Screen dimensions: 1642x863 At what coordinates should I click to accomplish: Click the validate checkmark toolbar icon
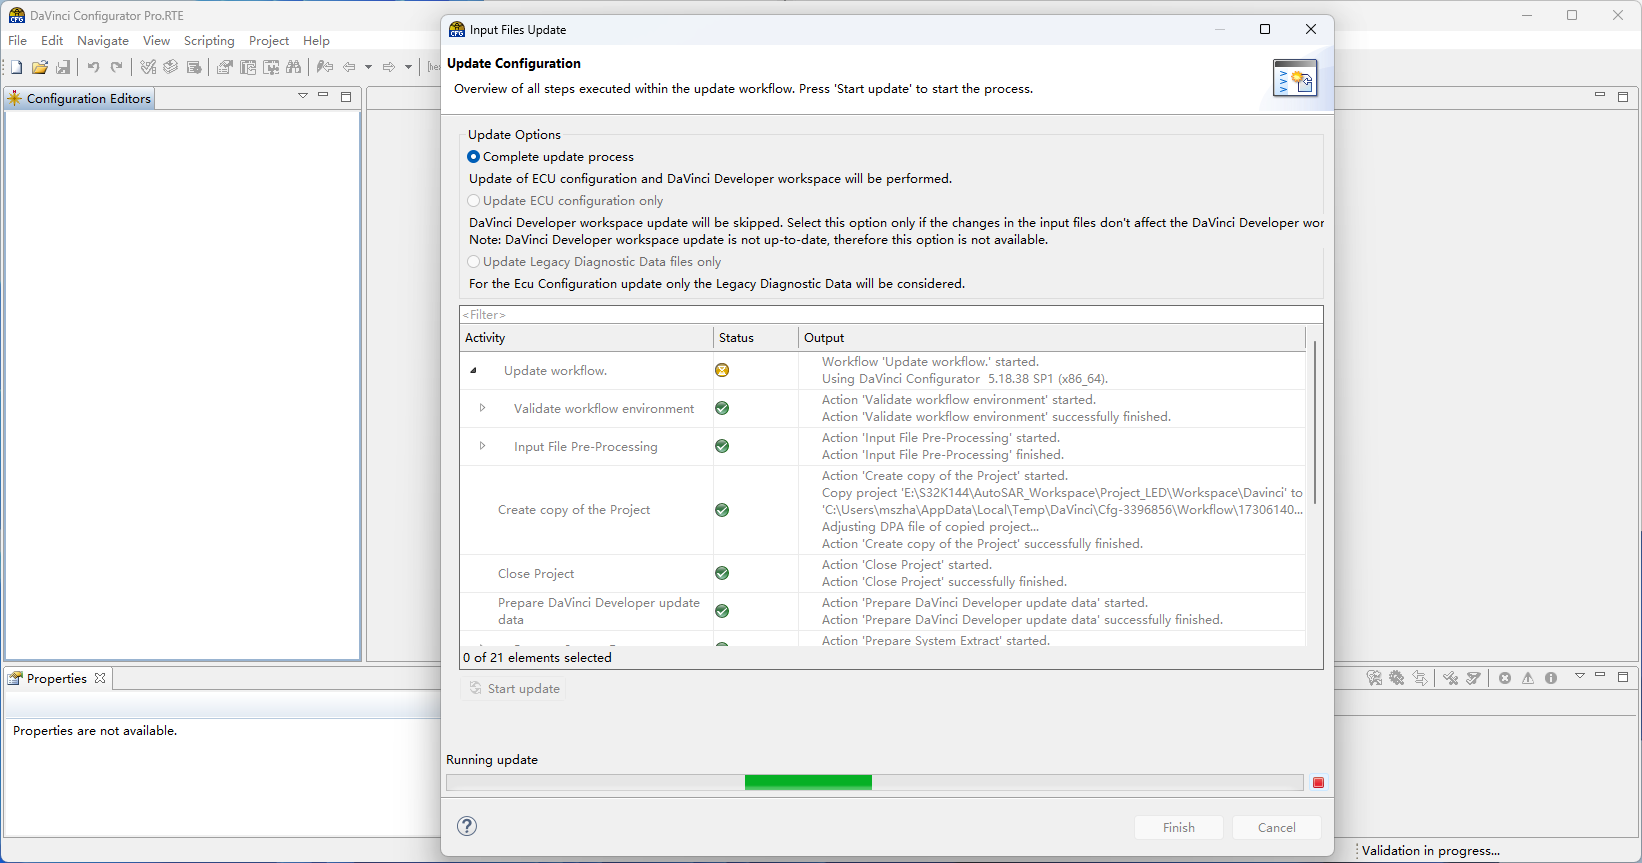pos(148,67)
